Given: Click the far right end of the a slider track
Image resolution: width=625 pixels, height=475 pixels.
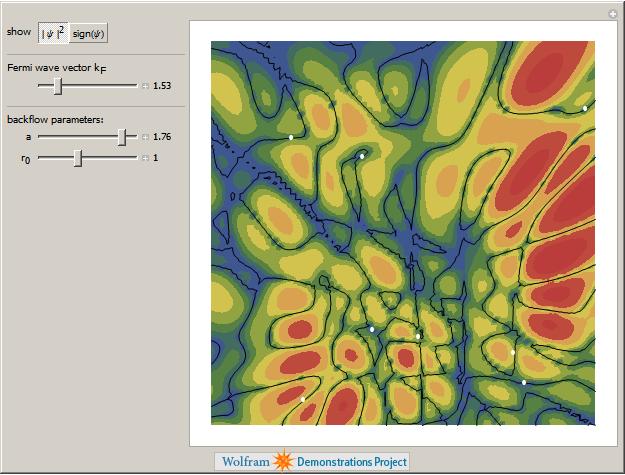Looking at the screenshot, I should point(136,137).
